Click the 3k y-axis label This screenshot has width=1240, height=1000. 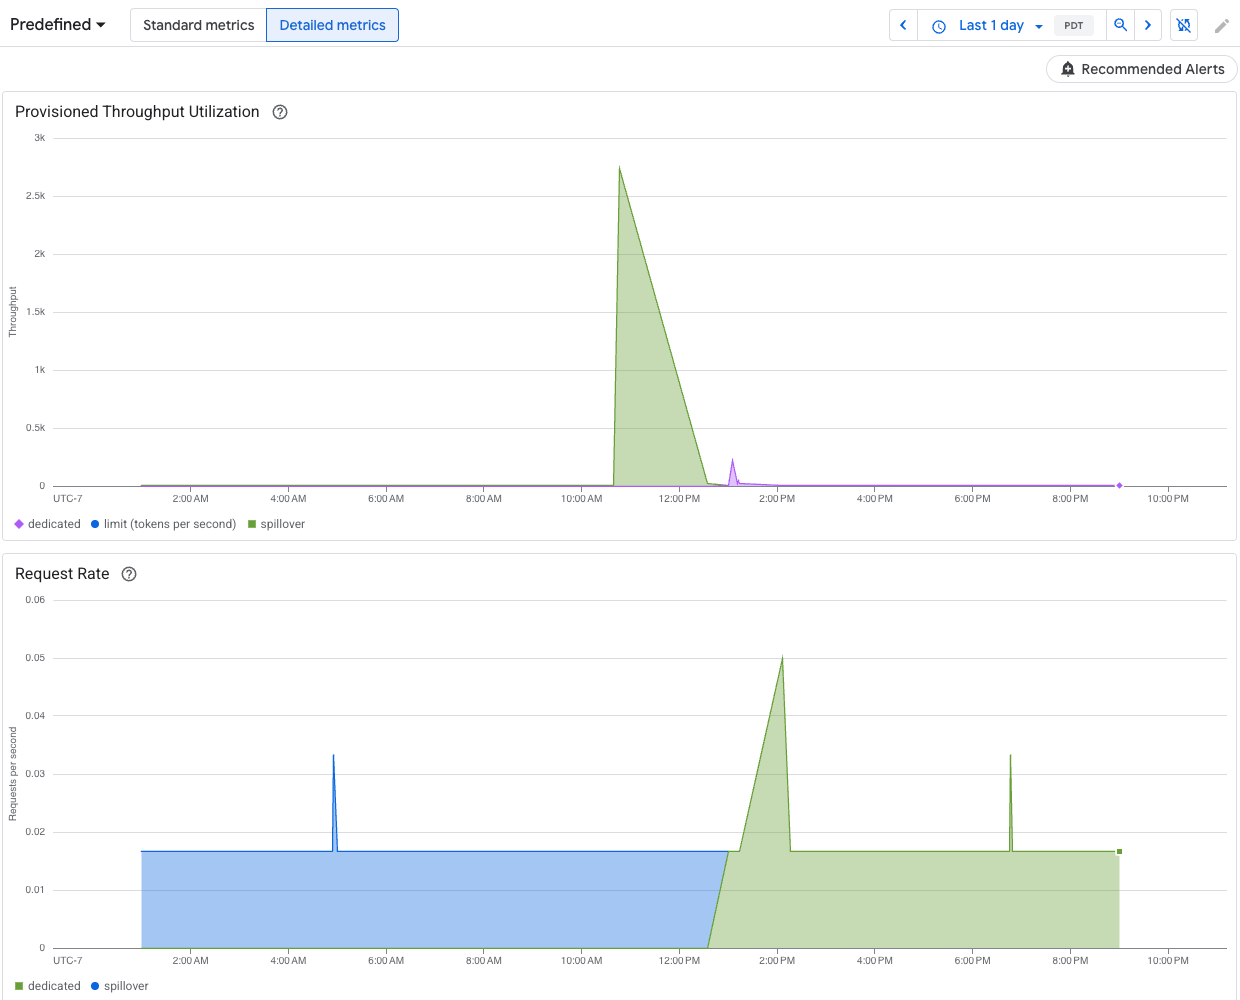[x=40, y=138]
